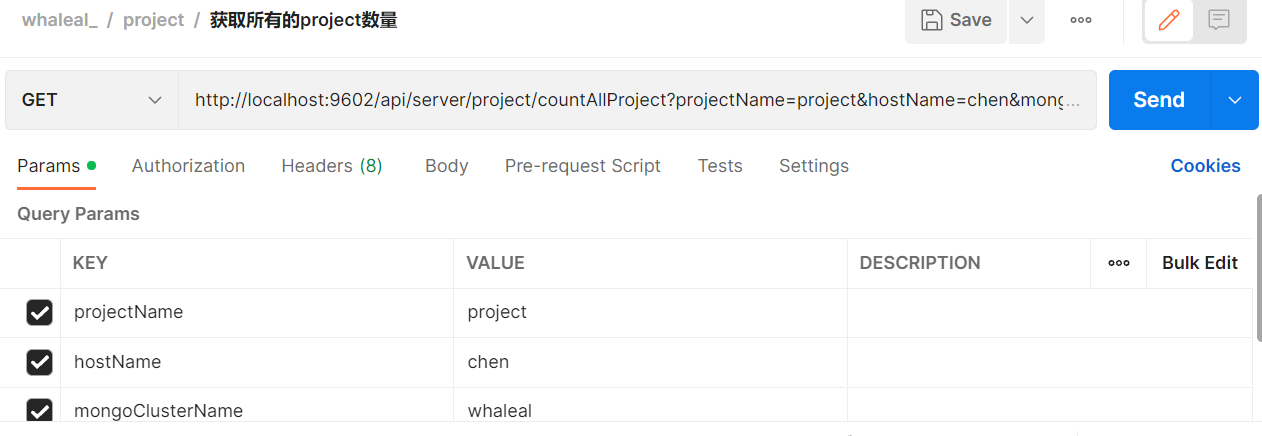Open the GET method dropdown
Viewport: 1262px width, 436px height.
pyautogui.click(x=92, y=100)
